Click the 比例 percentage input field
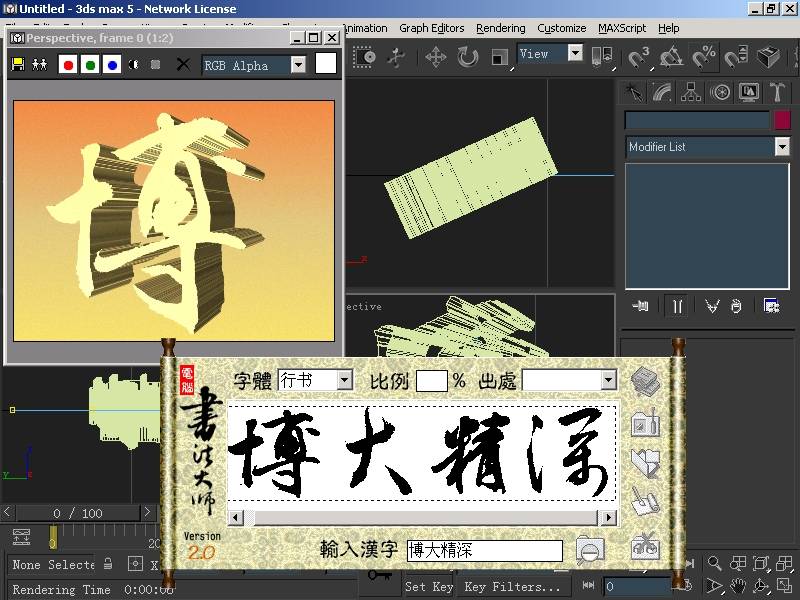This screenshot has width=800, height=600. click(x=432, y=381)
